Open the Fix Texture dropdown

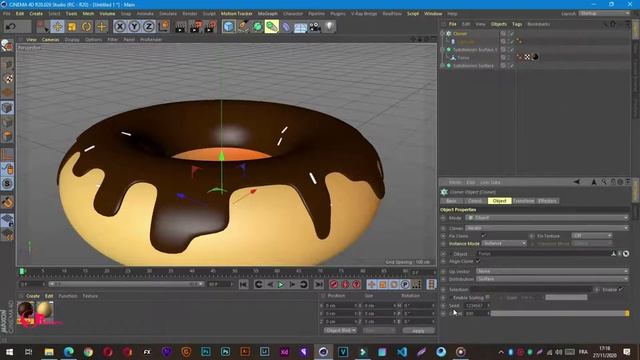click(x=591, y=236)
